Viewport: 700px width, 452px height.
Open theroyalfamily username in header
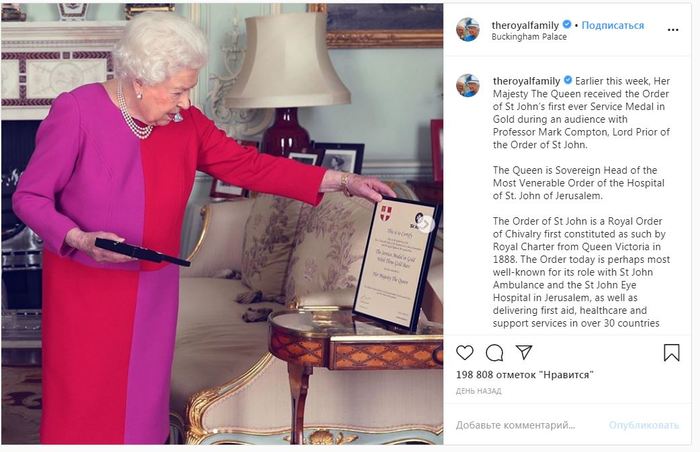tap(525, 25)
